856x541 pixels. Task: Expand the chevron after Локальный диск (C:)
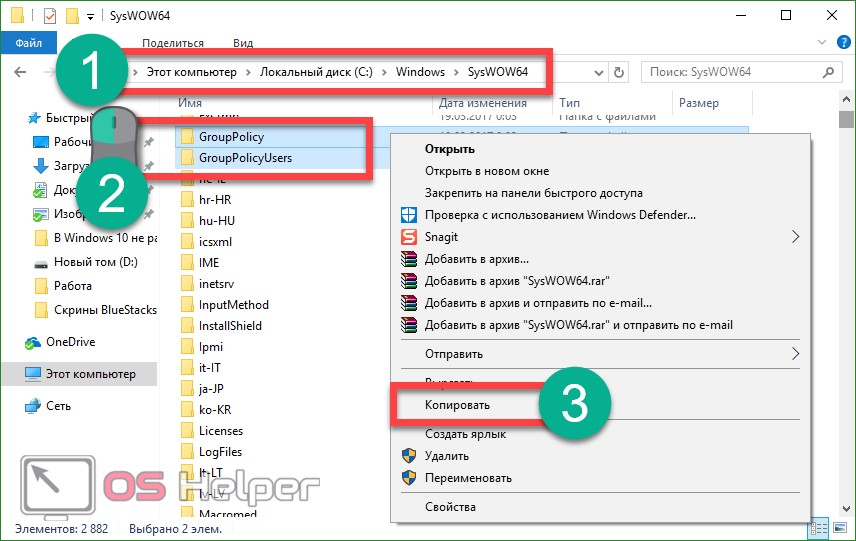(384, 73)
